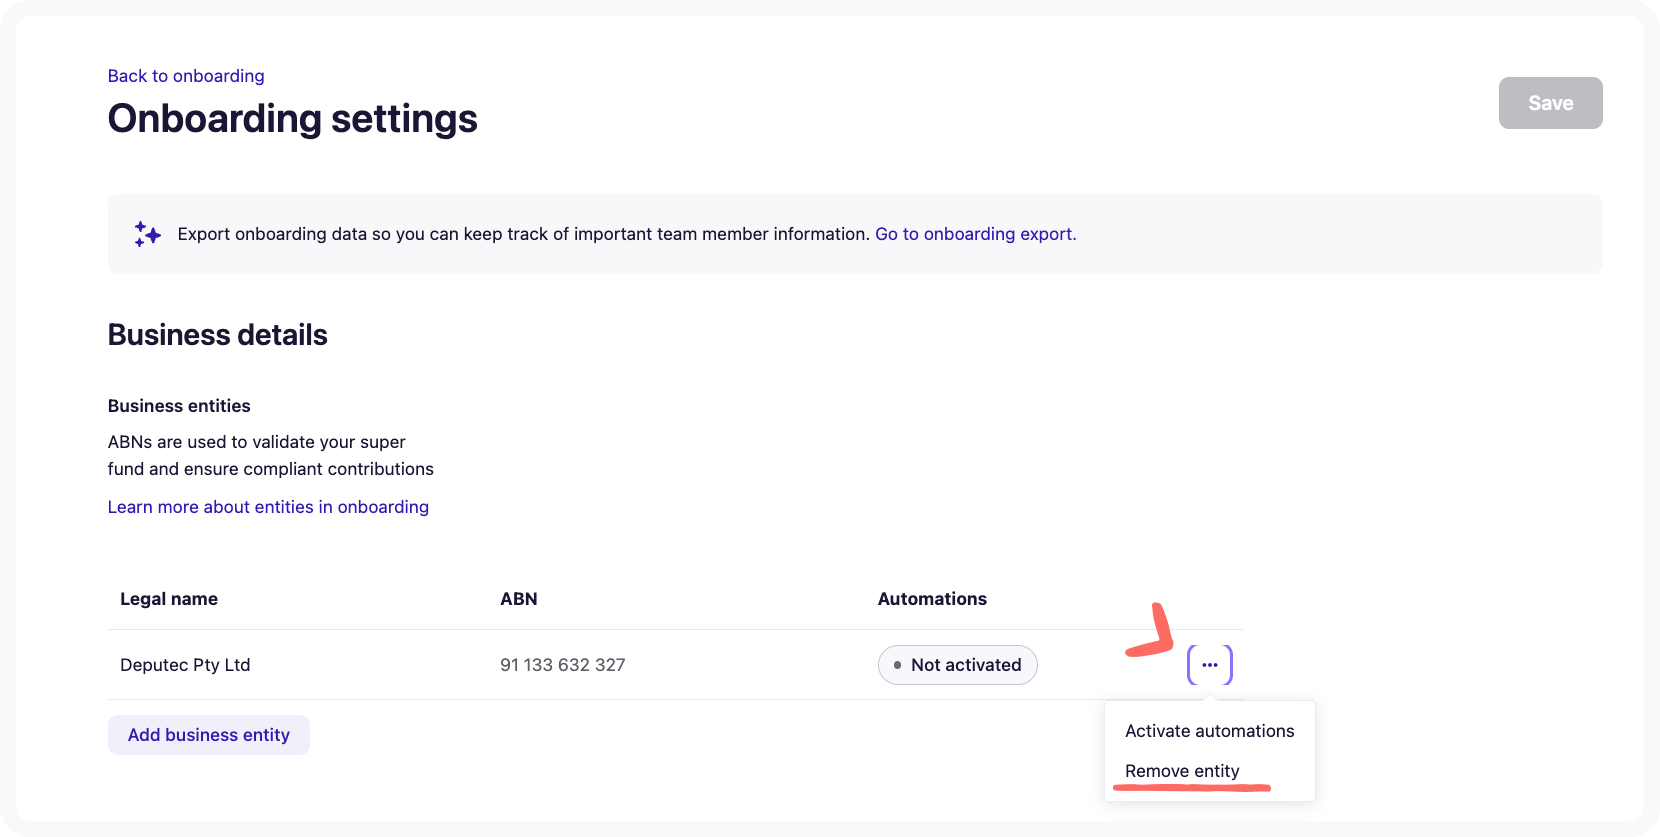
Task: Click the Business details section heading
Action: point(217,335)
